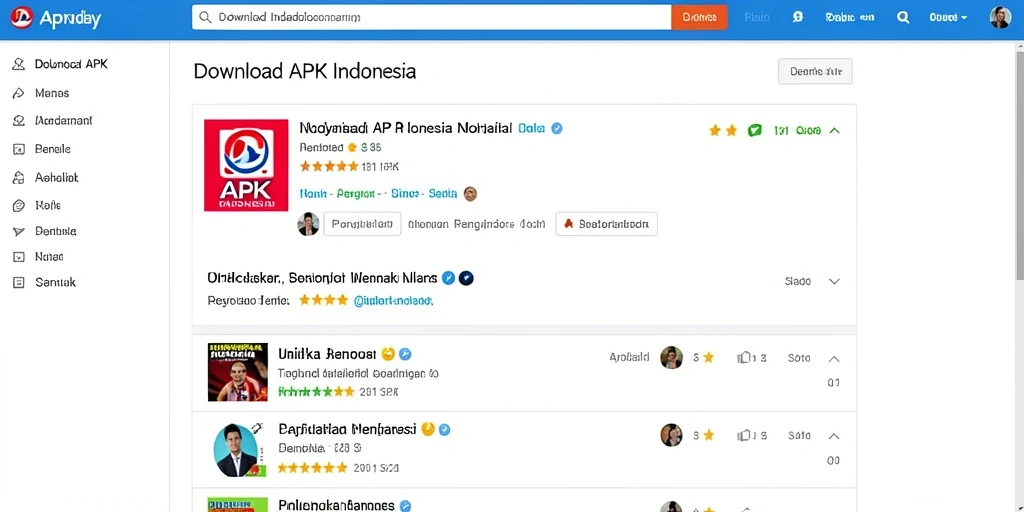Click the Barfidatlaq Menbanesi title text

pos(347,429)
